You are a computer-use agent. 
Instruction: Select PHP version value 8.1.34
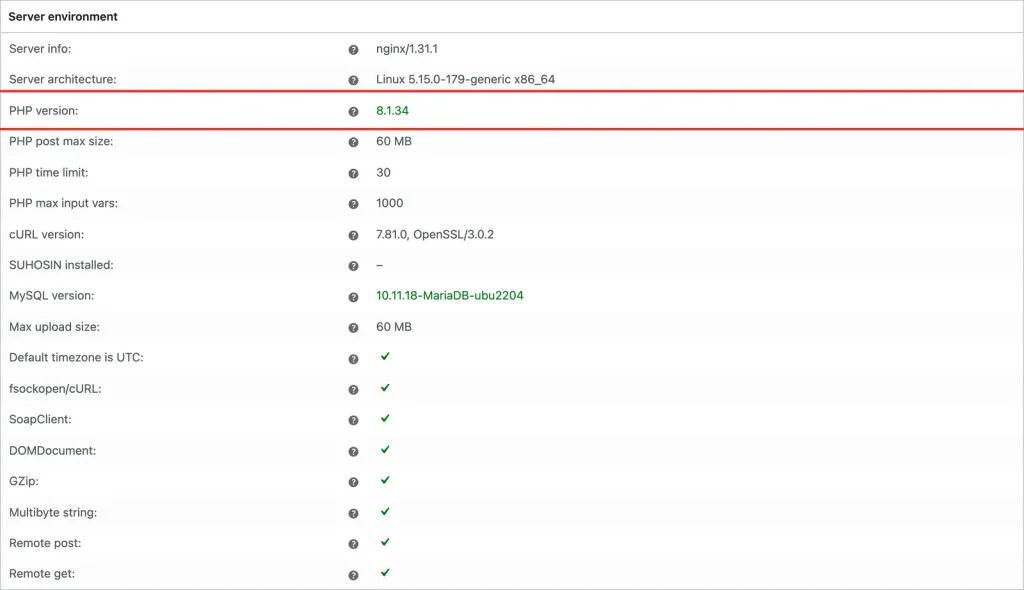coord(392,111)
